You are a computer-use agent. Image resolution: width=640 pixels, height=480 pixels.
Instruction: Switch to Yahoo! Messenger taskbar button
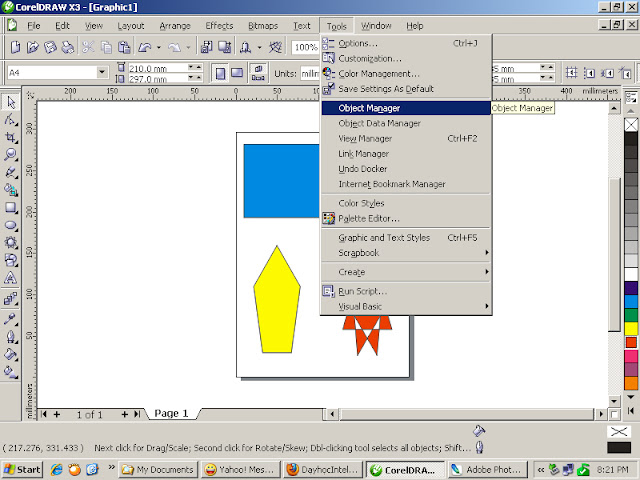(x=240, y=470)
